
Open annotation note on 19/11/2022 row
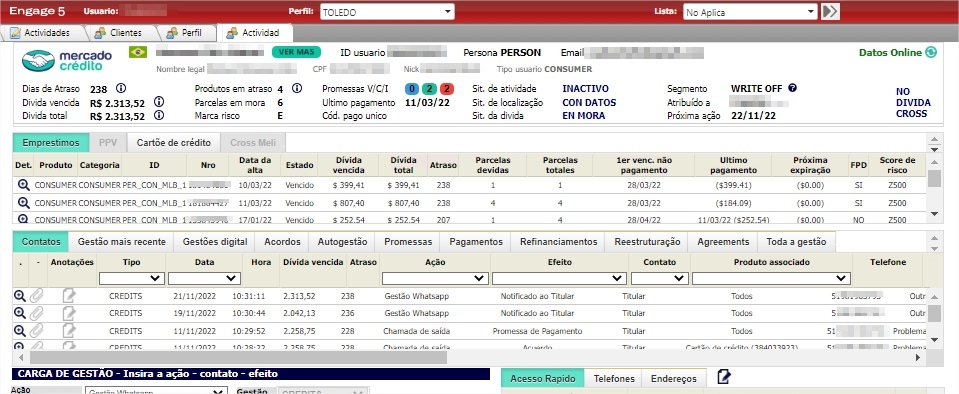[69, 313]
